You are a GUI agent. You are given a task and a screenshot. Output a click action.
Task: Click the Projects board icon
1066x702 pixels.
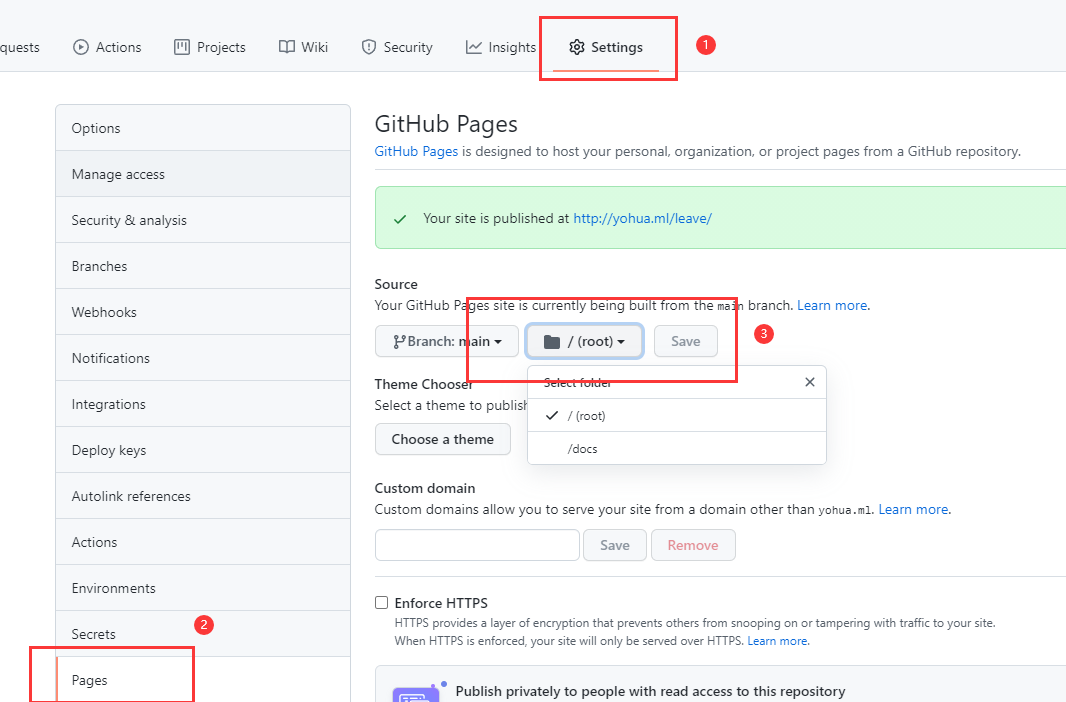coord(182,47)
